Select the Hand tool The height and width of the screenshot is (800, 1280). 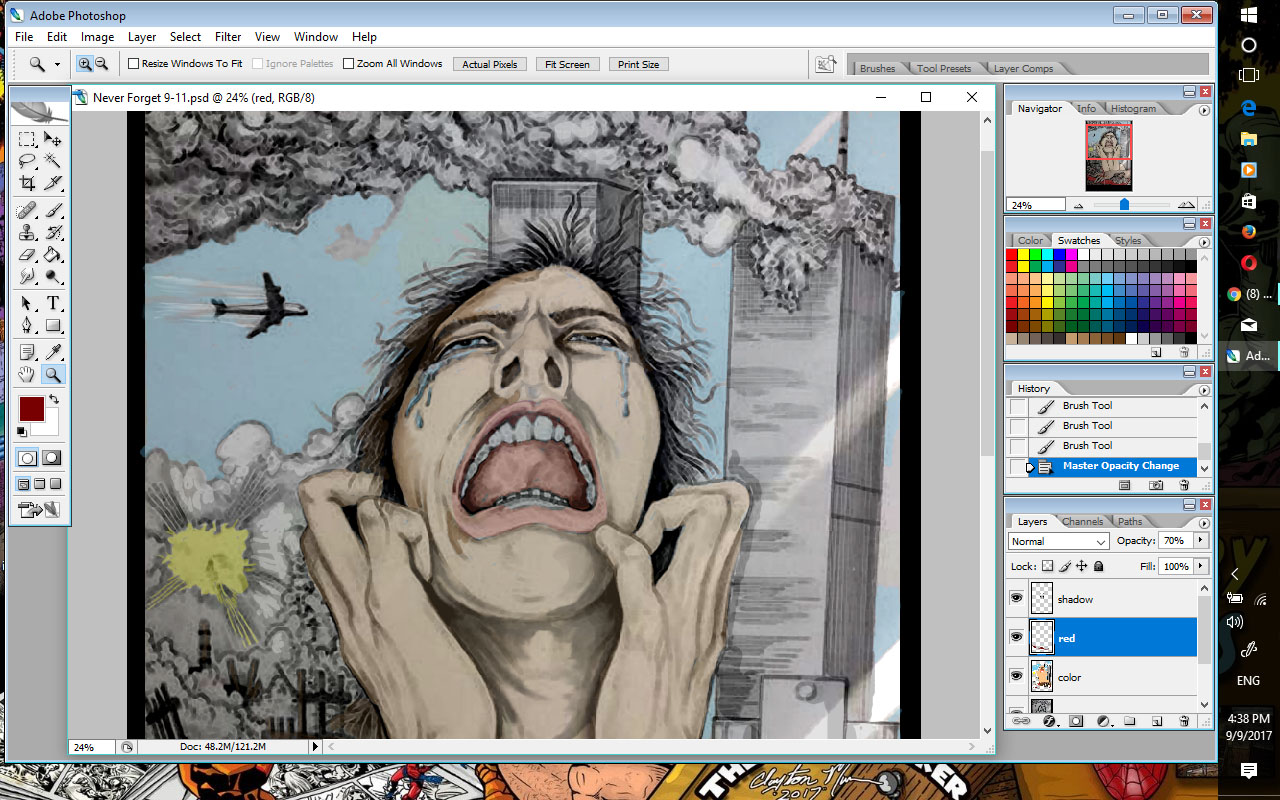(x=27, y=375)
